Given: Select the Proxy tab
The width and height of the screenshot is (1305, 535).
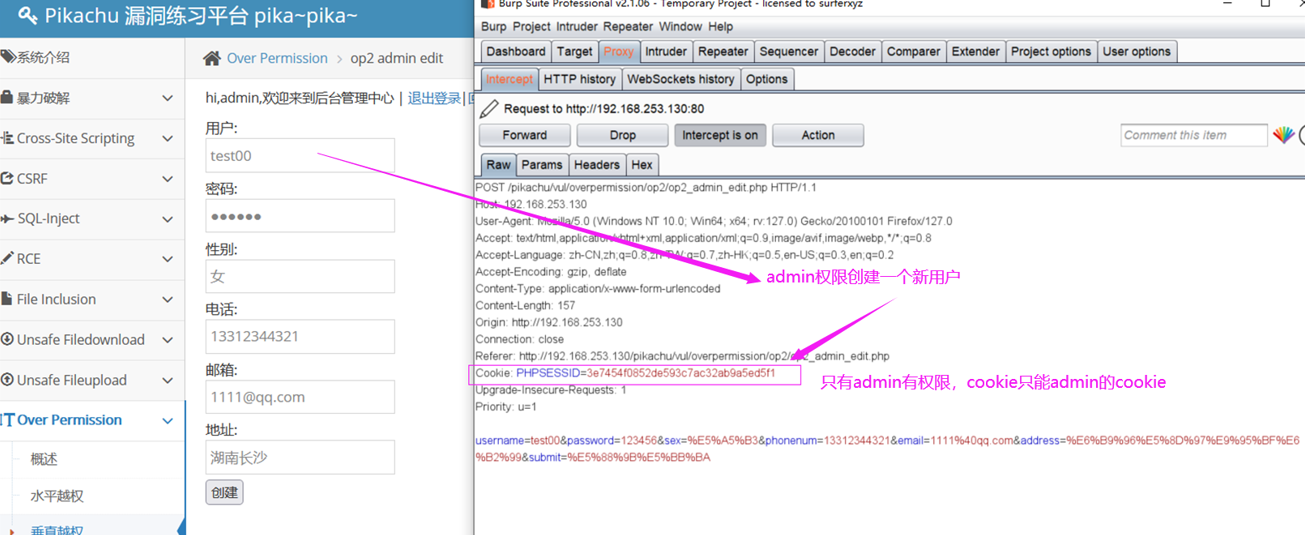Looking at the screenshot, I should (x=619, y=51).
